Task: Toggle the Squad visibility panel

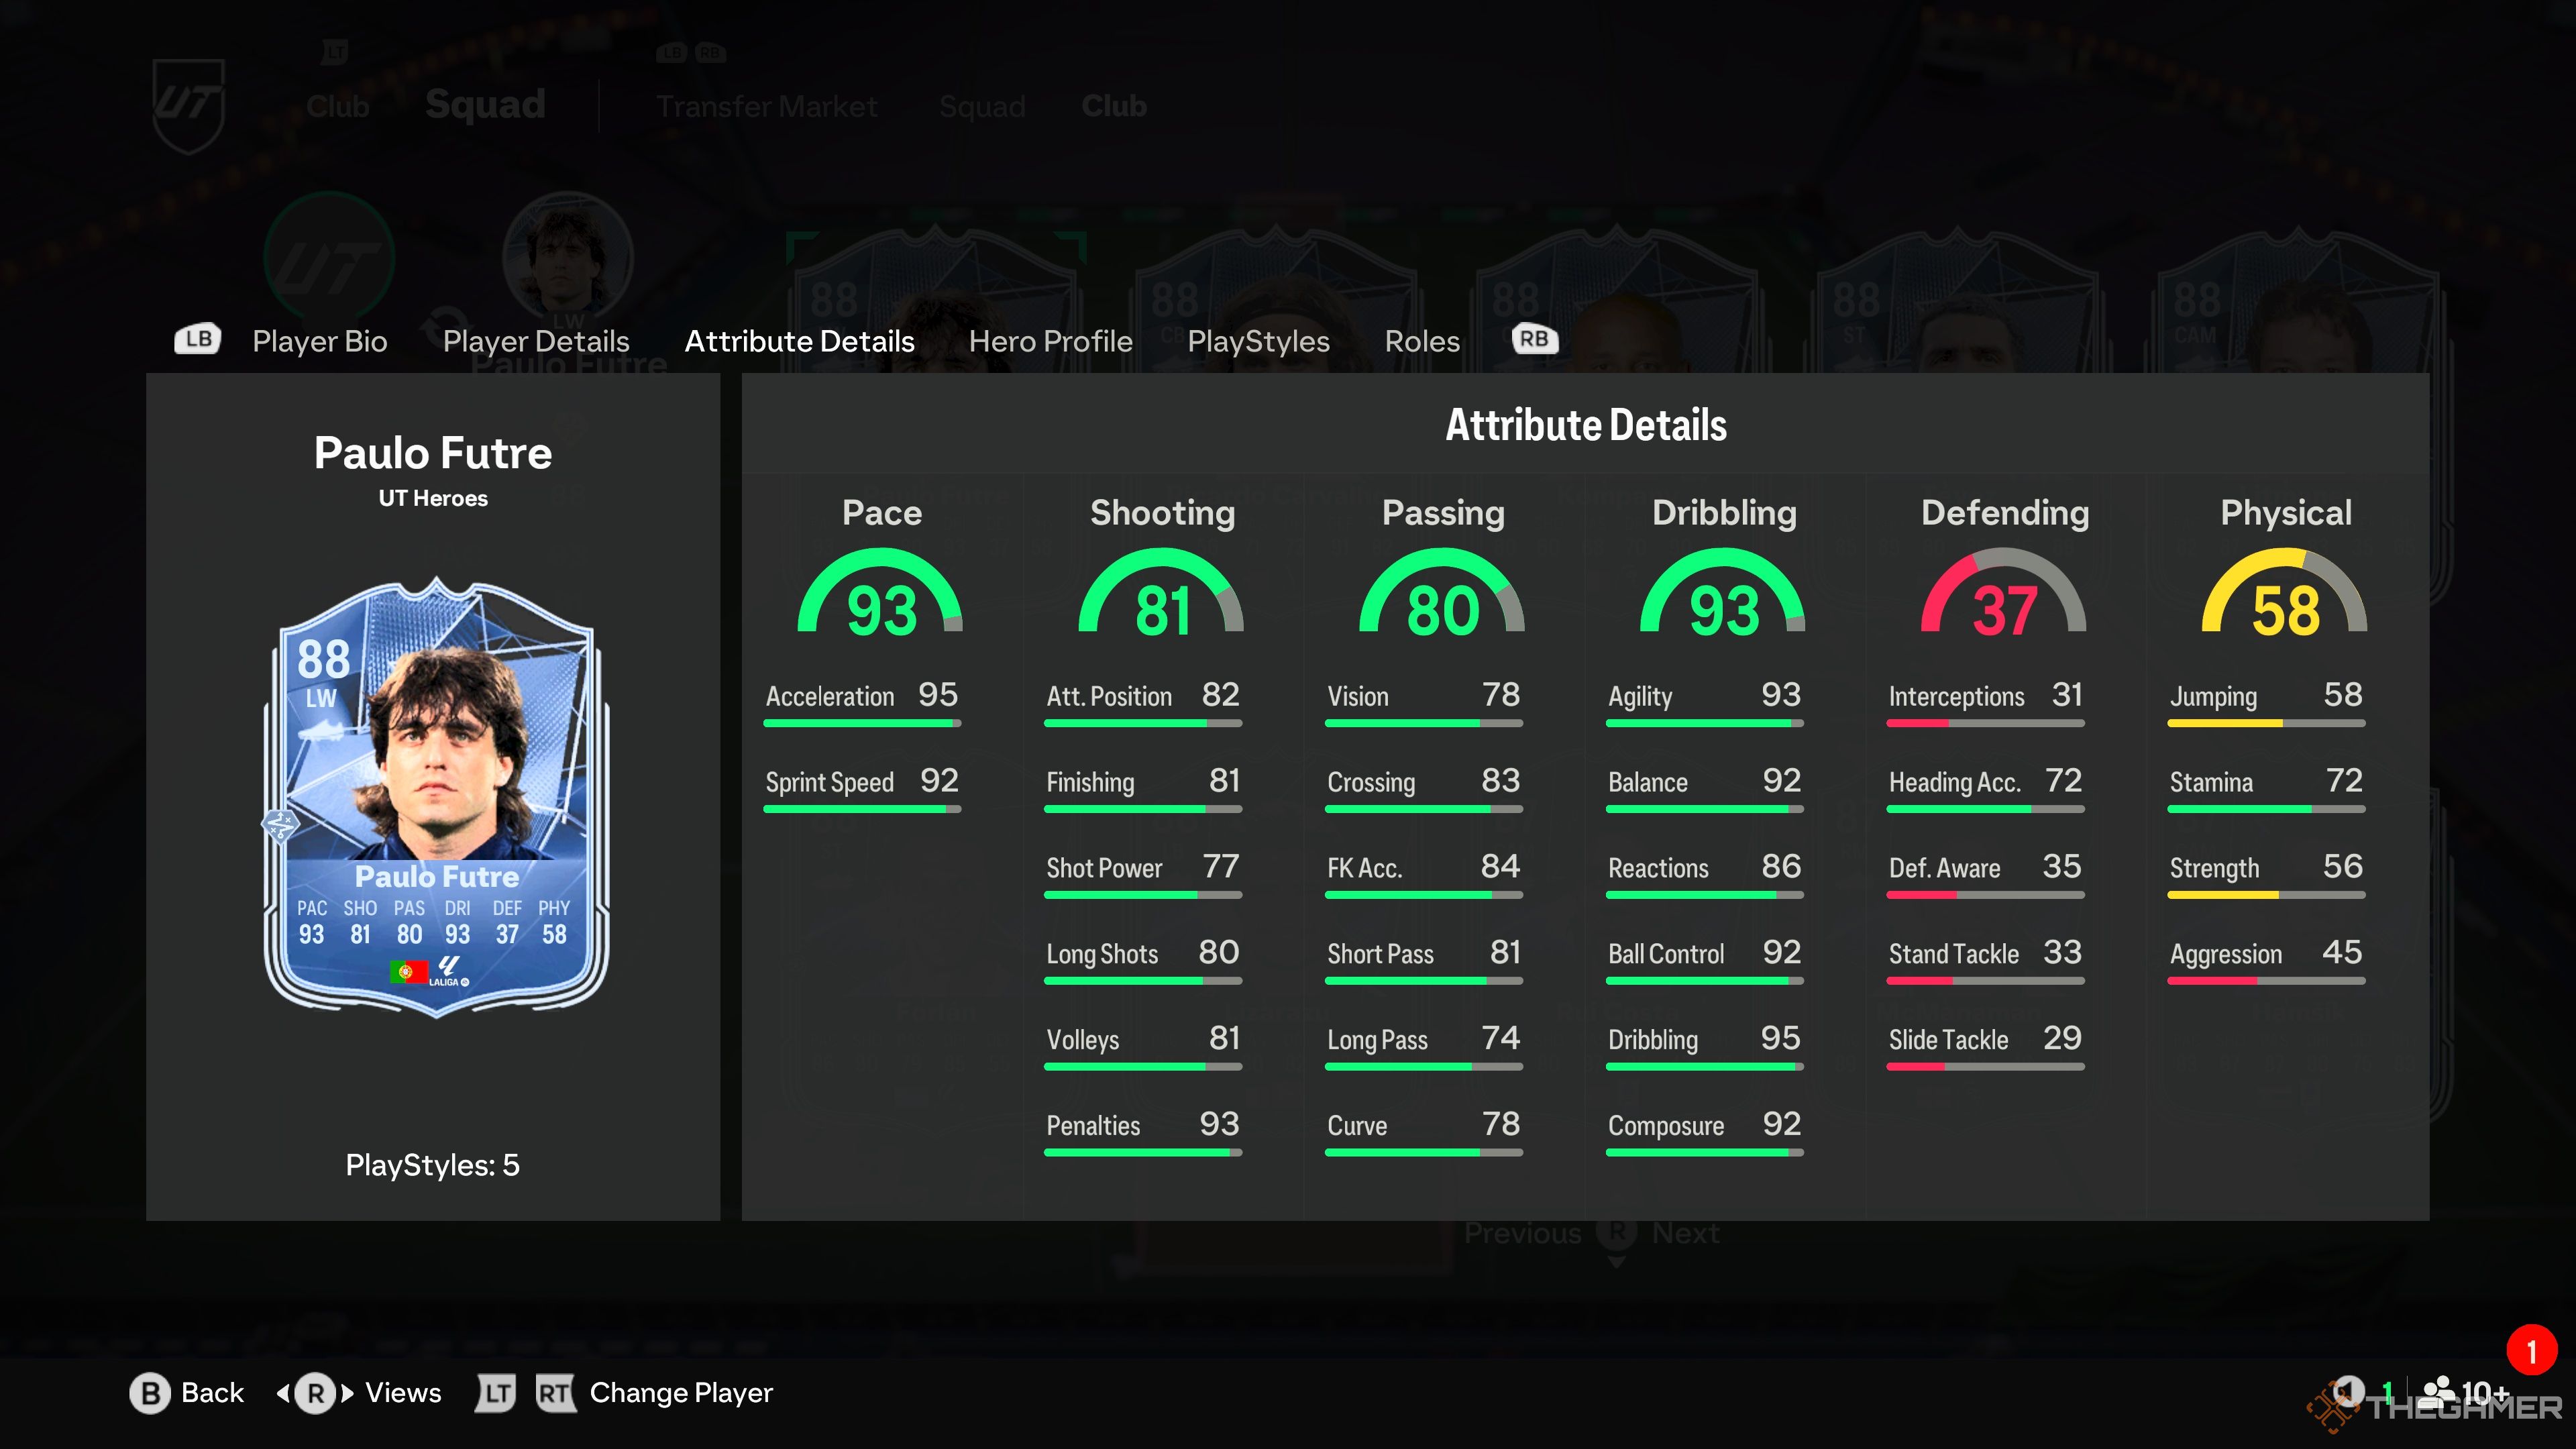Action: [x=982, y=106]
